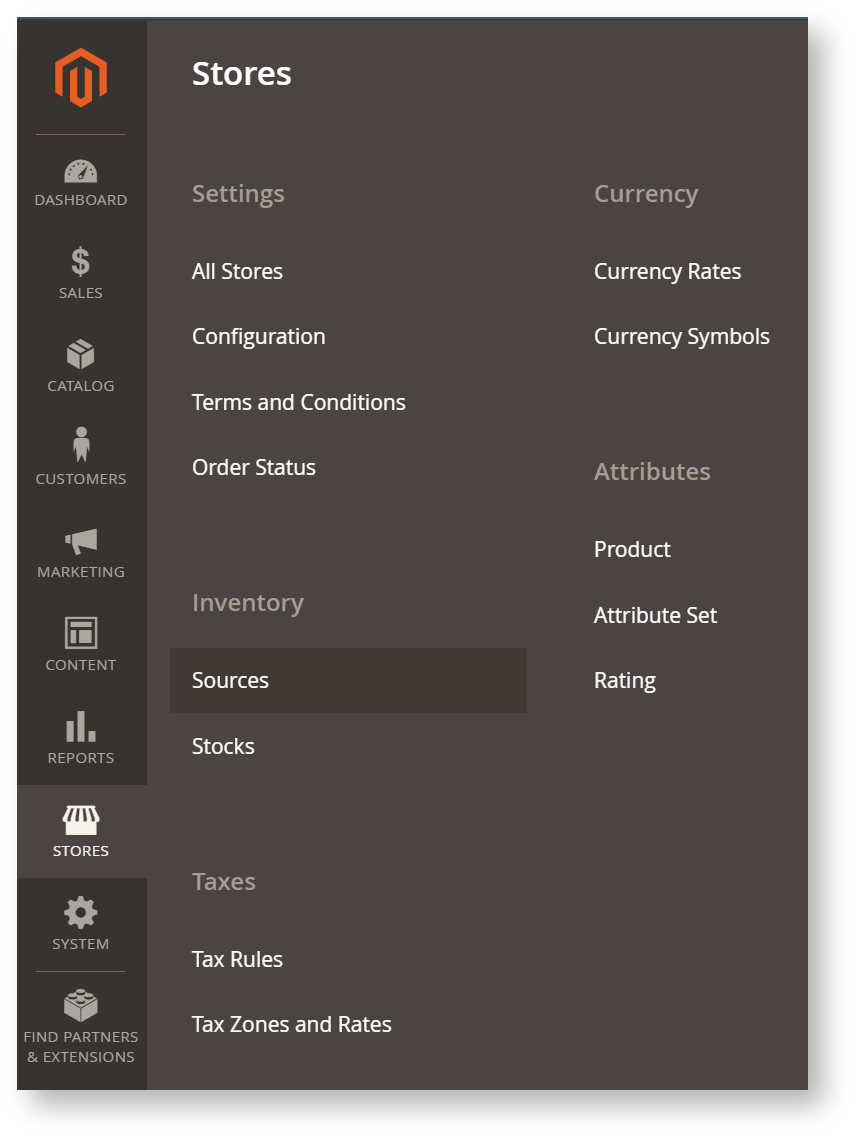Open the Customers person icon

coord(81,446)
